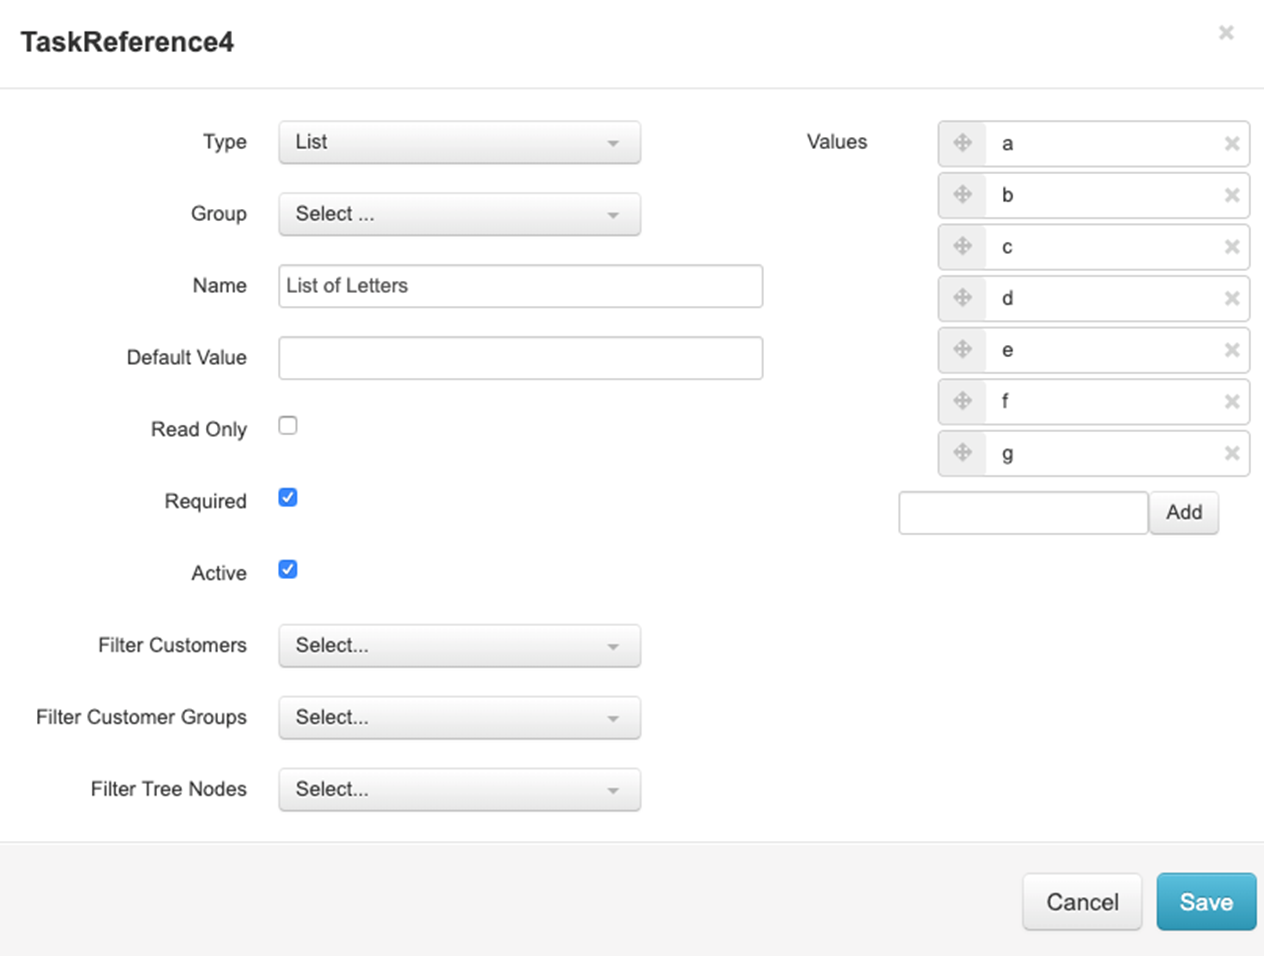This screenshot has width=1275, height=956.
Task: Open the Type dropdown showing List
Action: [459, 142]
